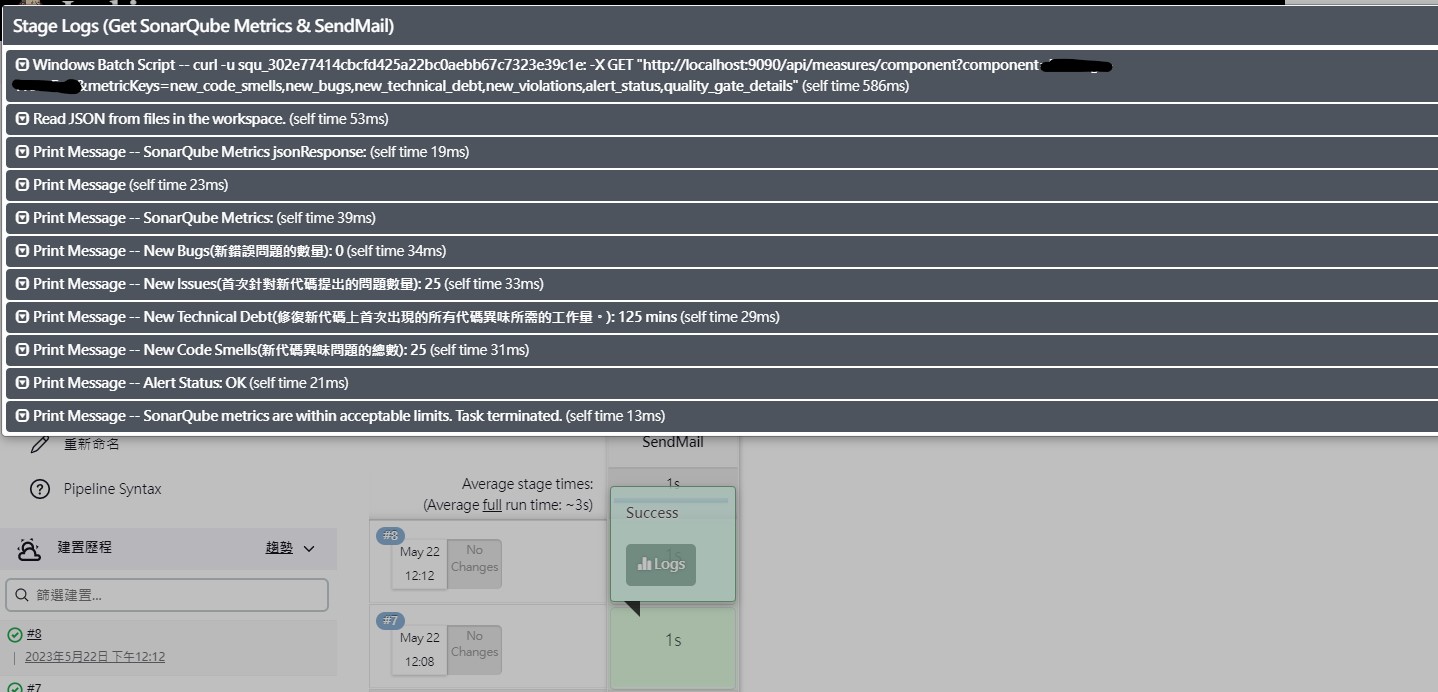Open build #8 link in build history

(x=34, y=634)
